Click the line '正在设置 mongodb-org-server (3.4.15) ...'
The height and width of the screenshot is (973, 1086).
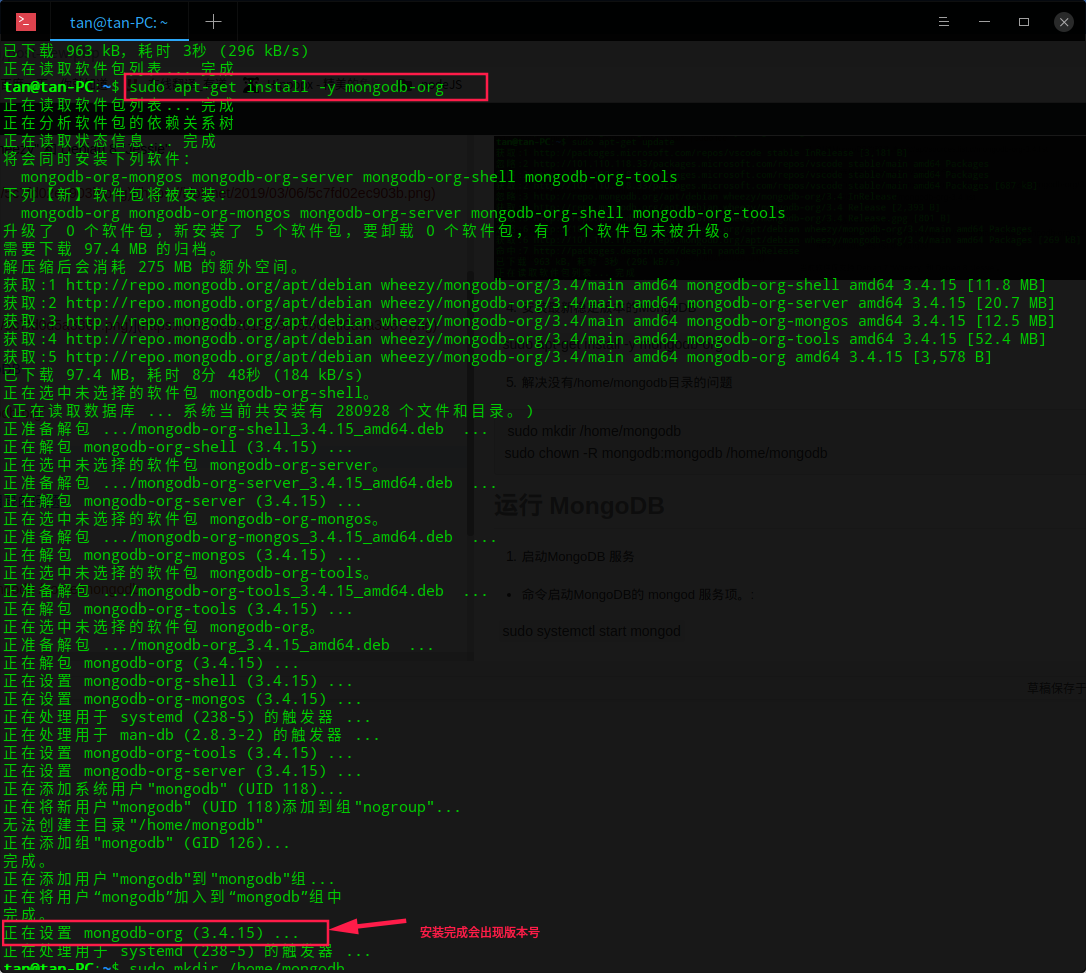click(183, 771)
